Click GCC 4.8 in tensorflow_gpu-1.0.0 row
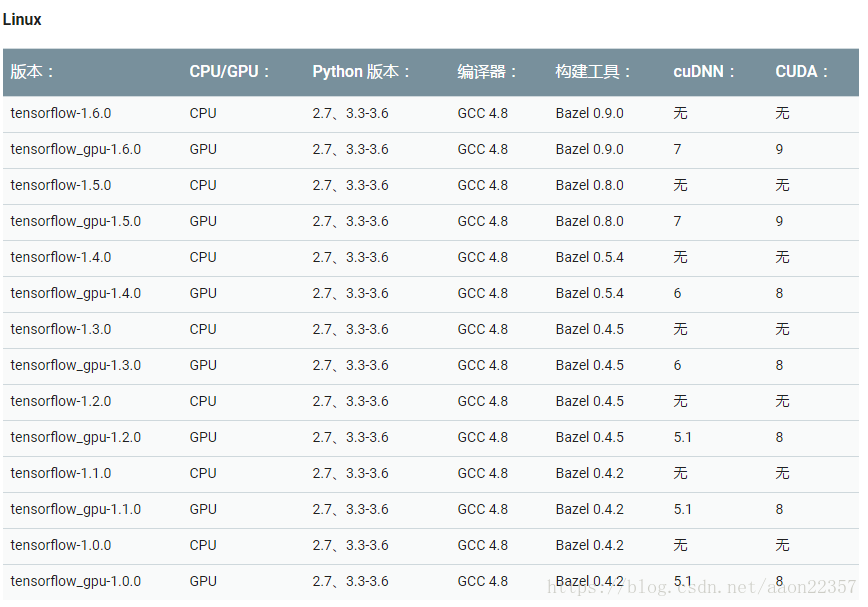Image resolution: width=868 pixels, height=607 pixels. pos(483,581)
